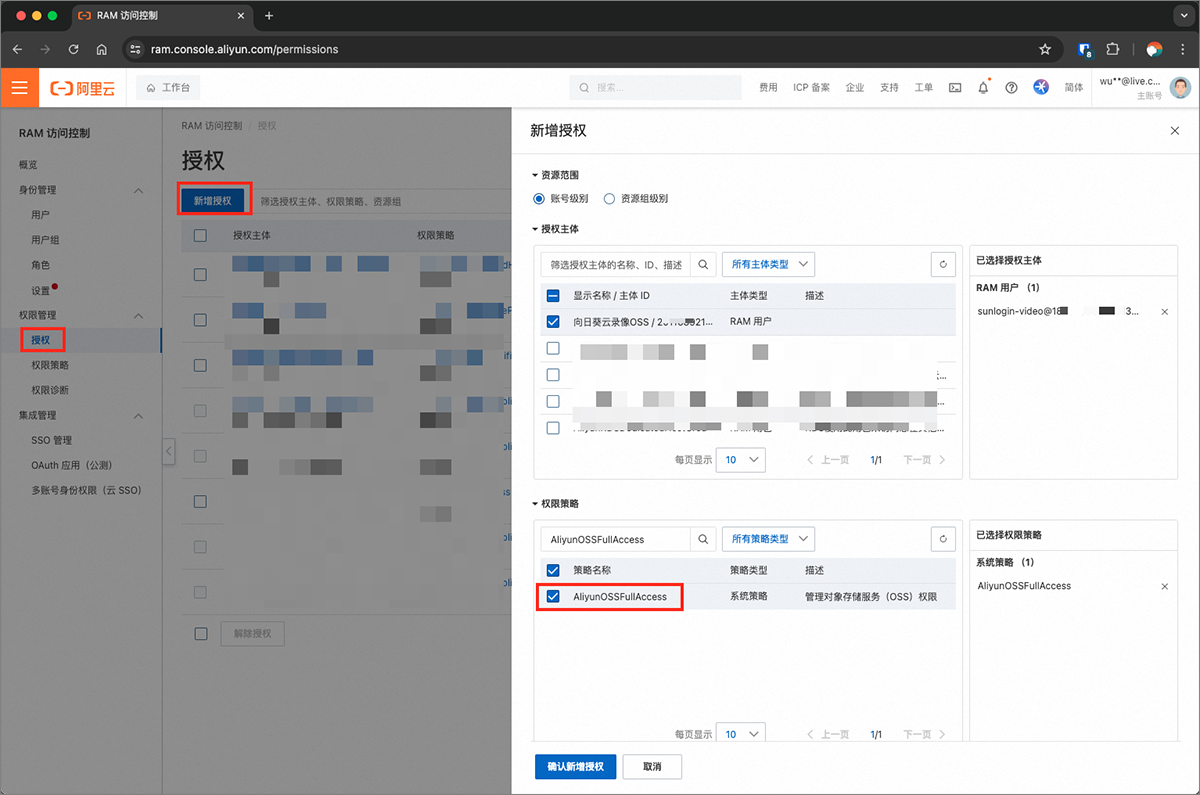Refresh the authorization principal list

point(942,264)
